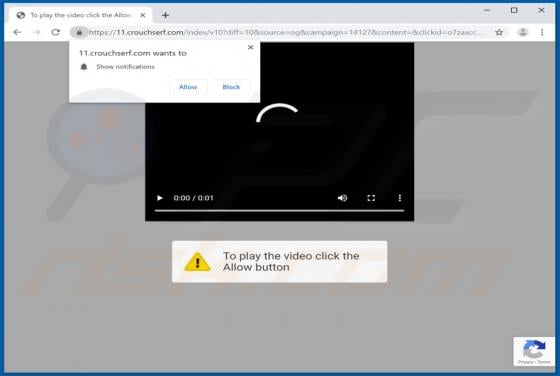Click the '11.crouchserf.com wants to' text
This screenshot has width=560, height=376.
coord(132,53)
